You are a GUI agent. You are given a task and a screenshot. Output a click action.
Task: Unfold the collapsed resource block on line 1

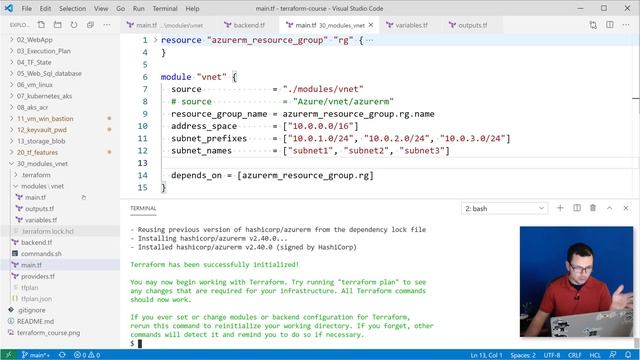[156, 40]
